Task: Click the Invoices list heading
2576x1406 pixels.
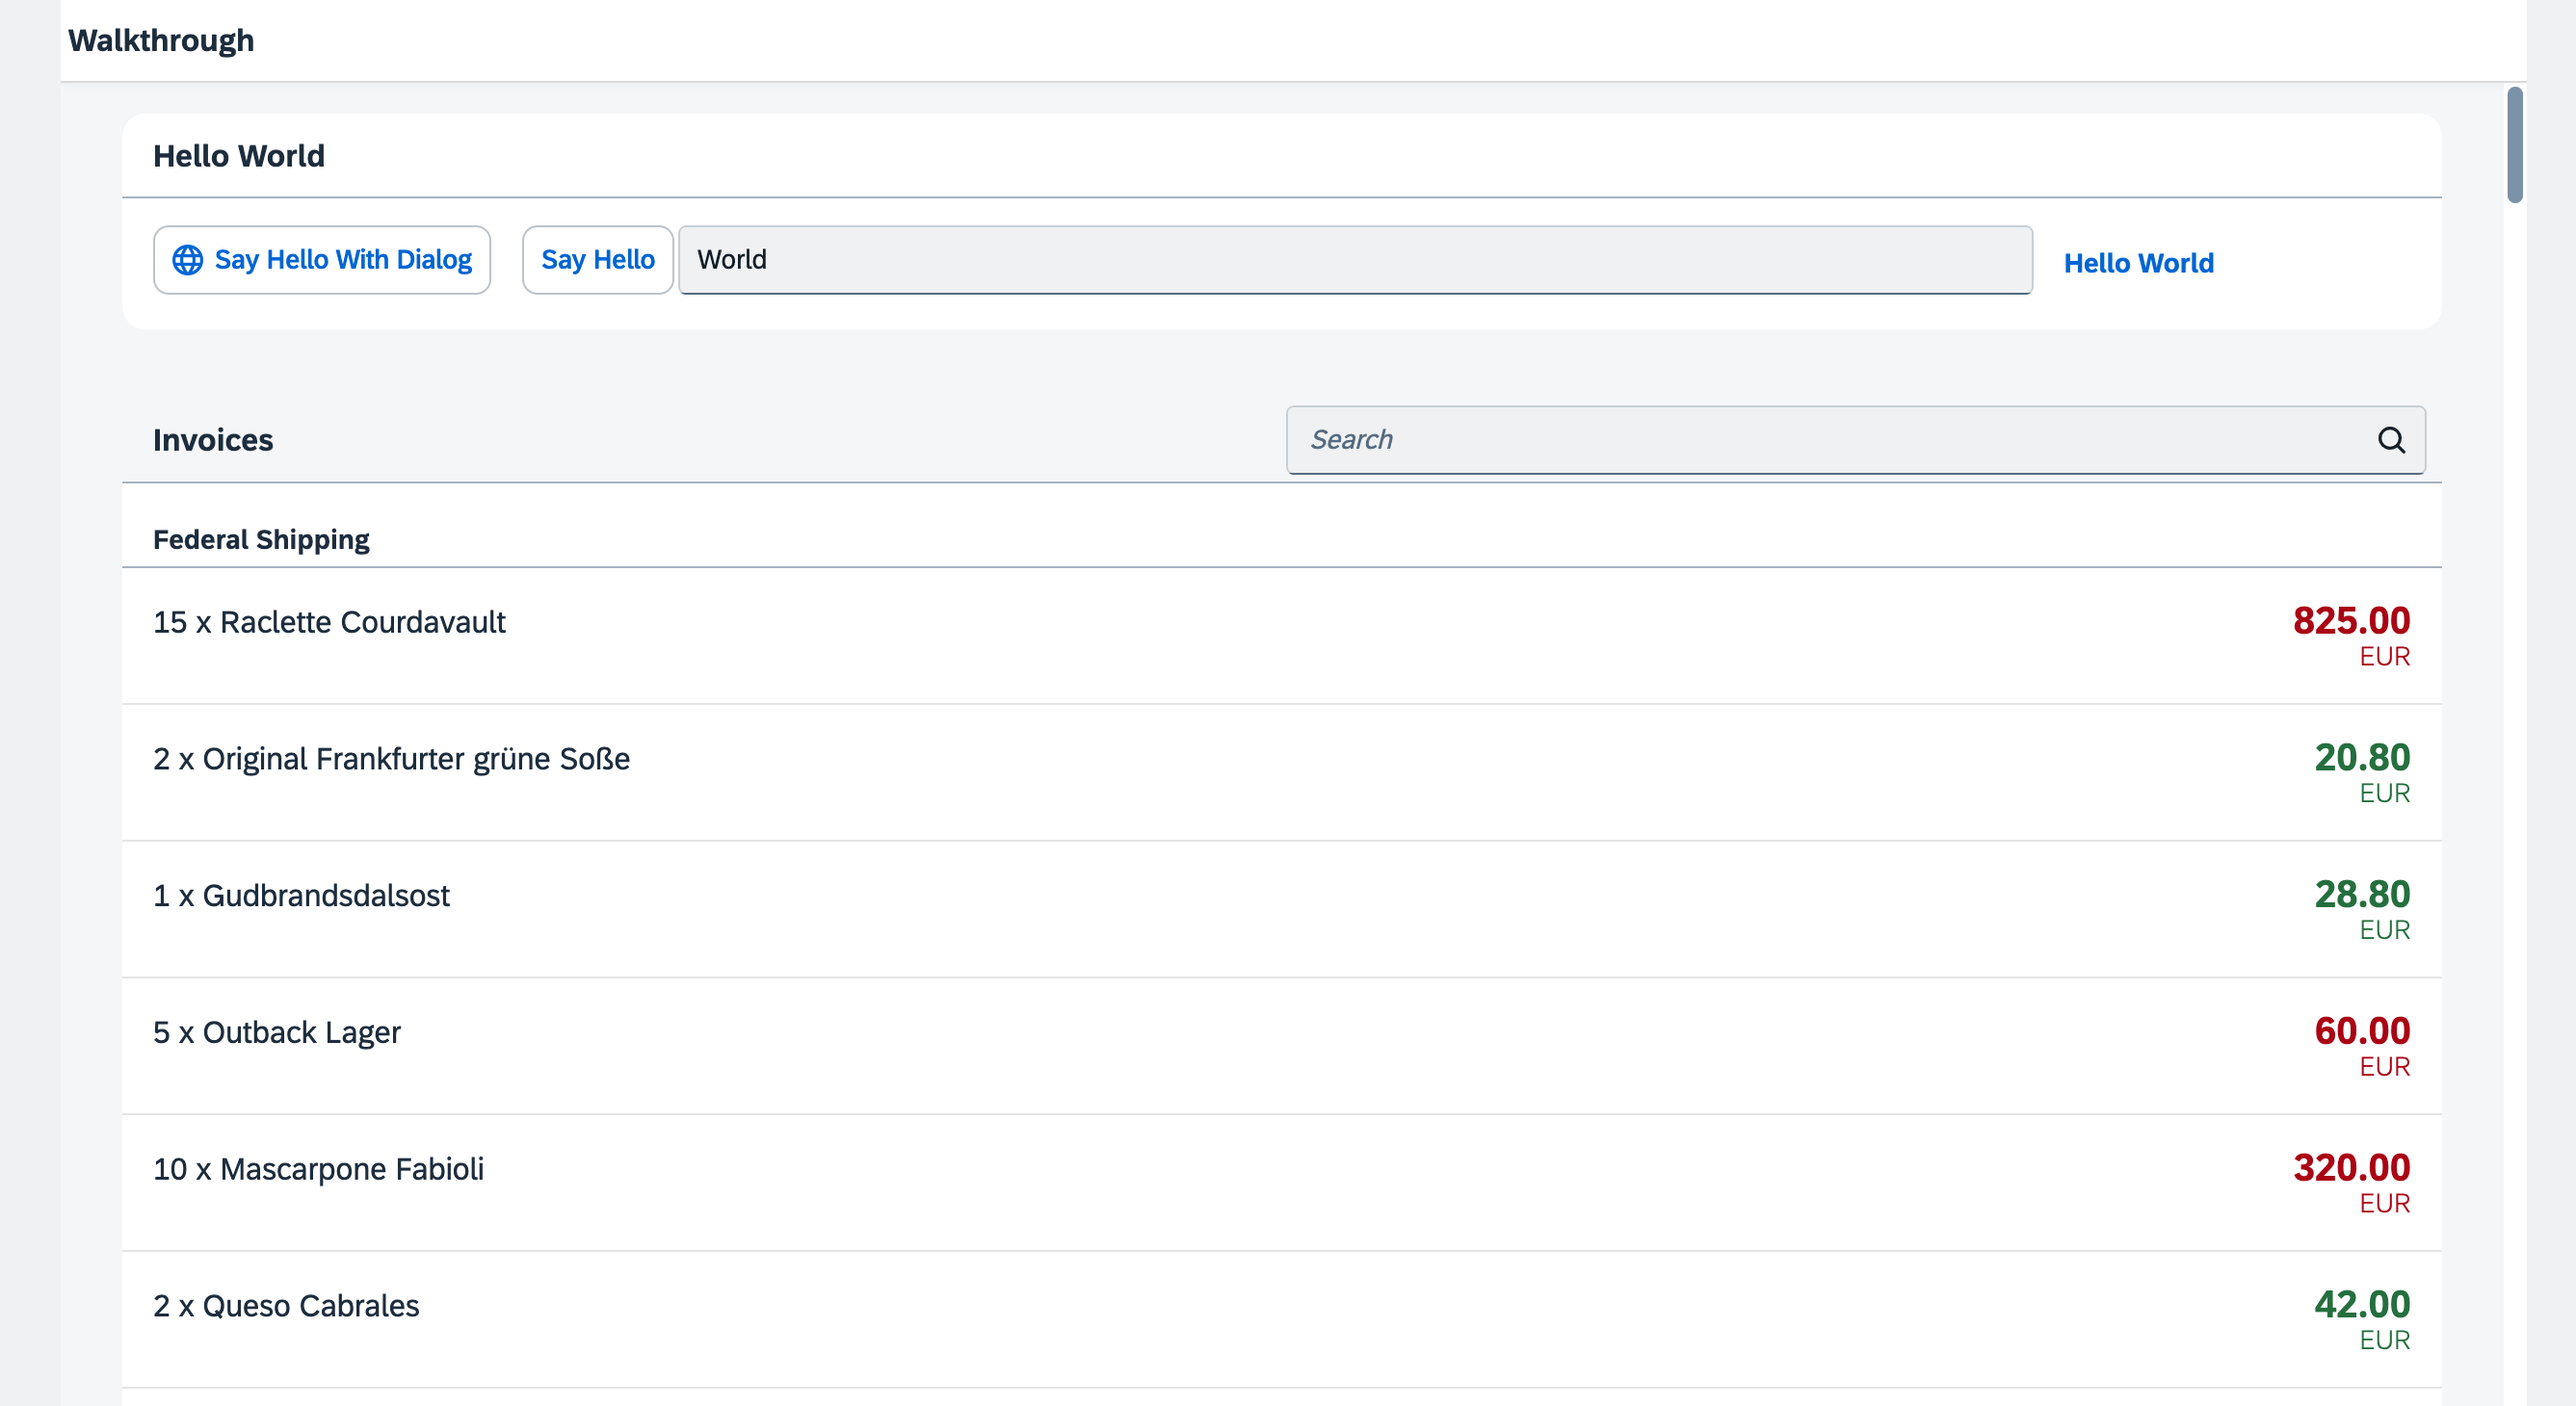Action: (x=213, y=440)
